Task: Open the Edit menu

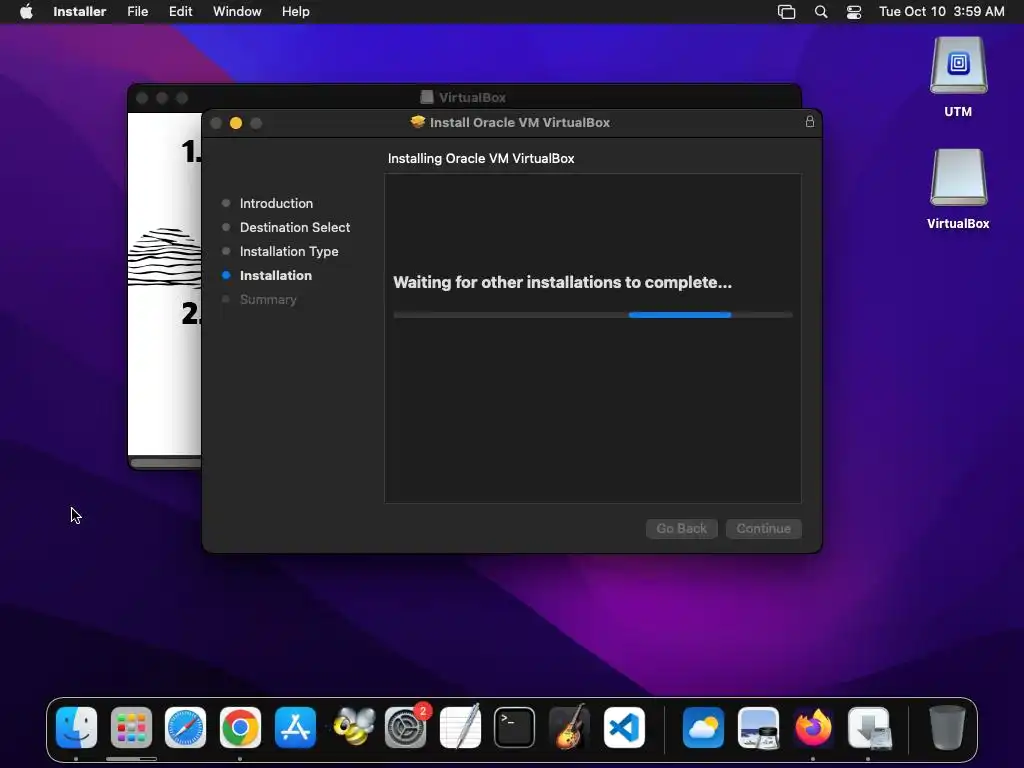Action: 180,12
